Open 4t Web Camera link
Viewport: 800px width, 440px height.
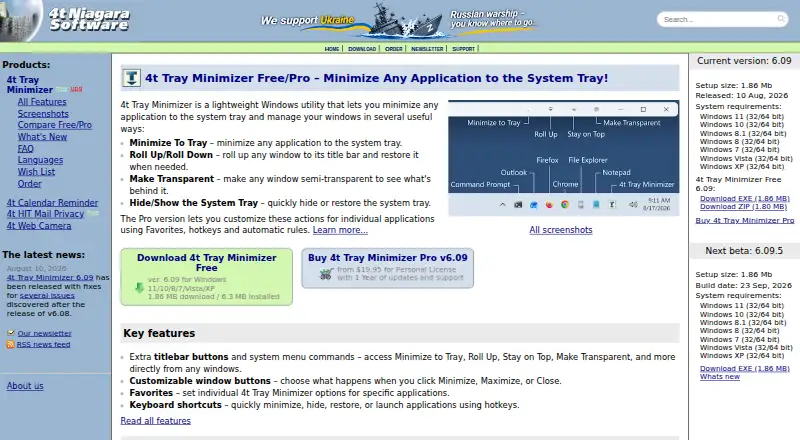39,226
